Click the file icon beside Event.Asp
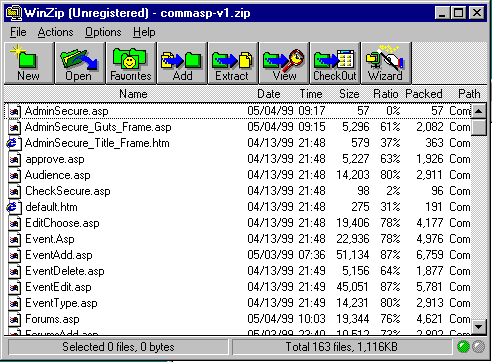 (14, 239)
